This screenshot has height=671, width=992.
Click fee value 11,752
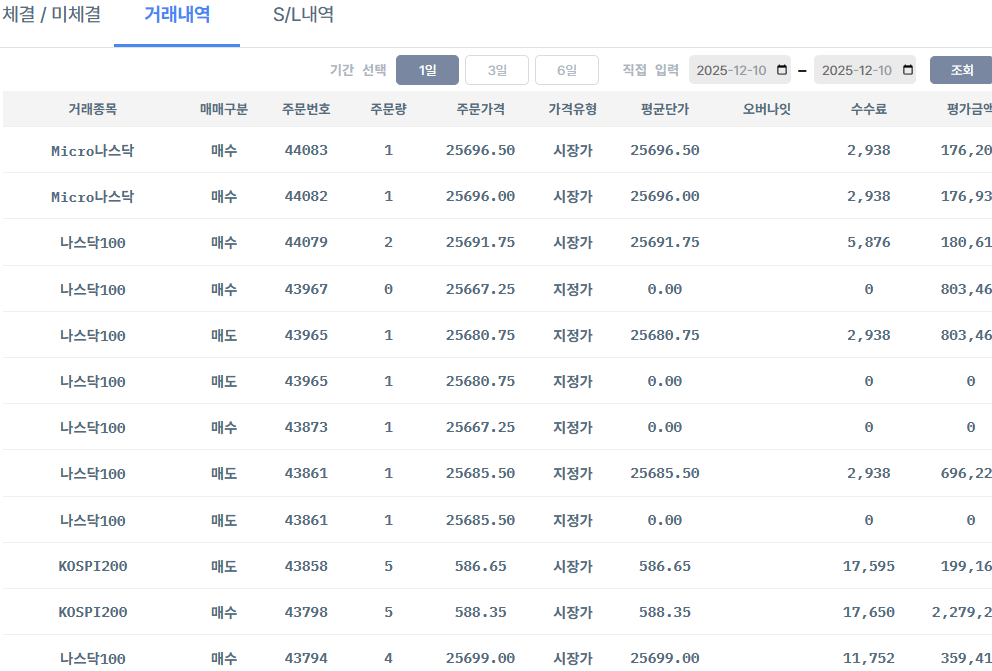point(869,658)
